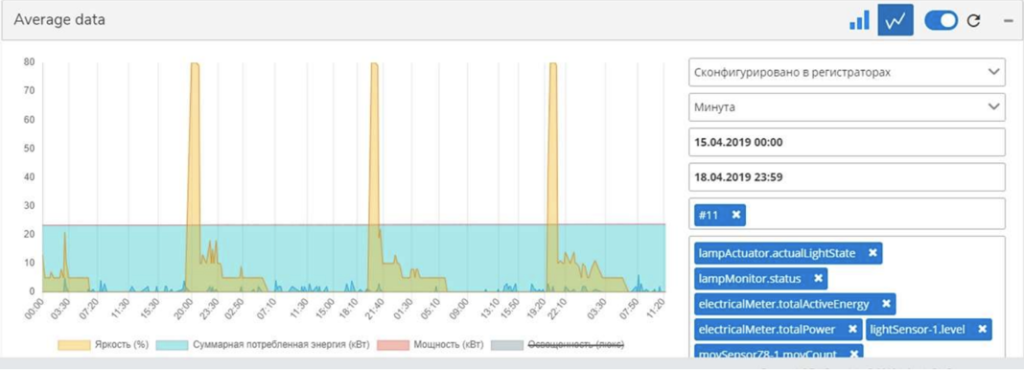Open Сконфигурировано в регистраторах dropdown
The image size is (1024, 370).
(x=846, y=72)
